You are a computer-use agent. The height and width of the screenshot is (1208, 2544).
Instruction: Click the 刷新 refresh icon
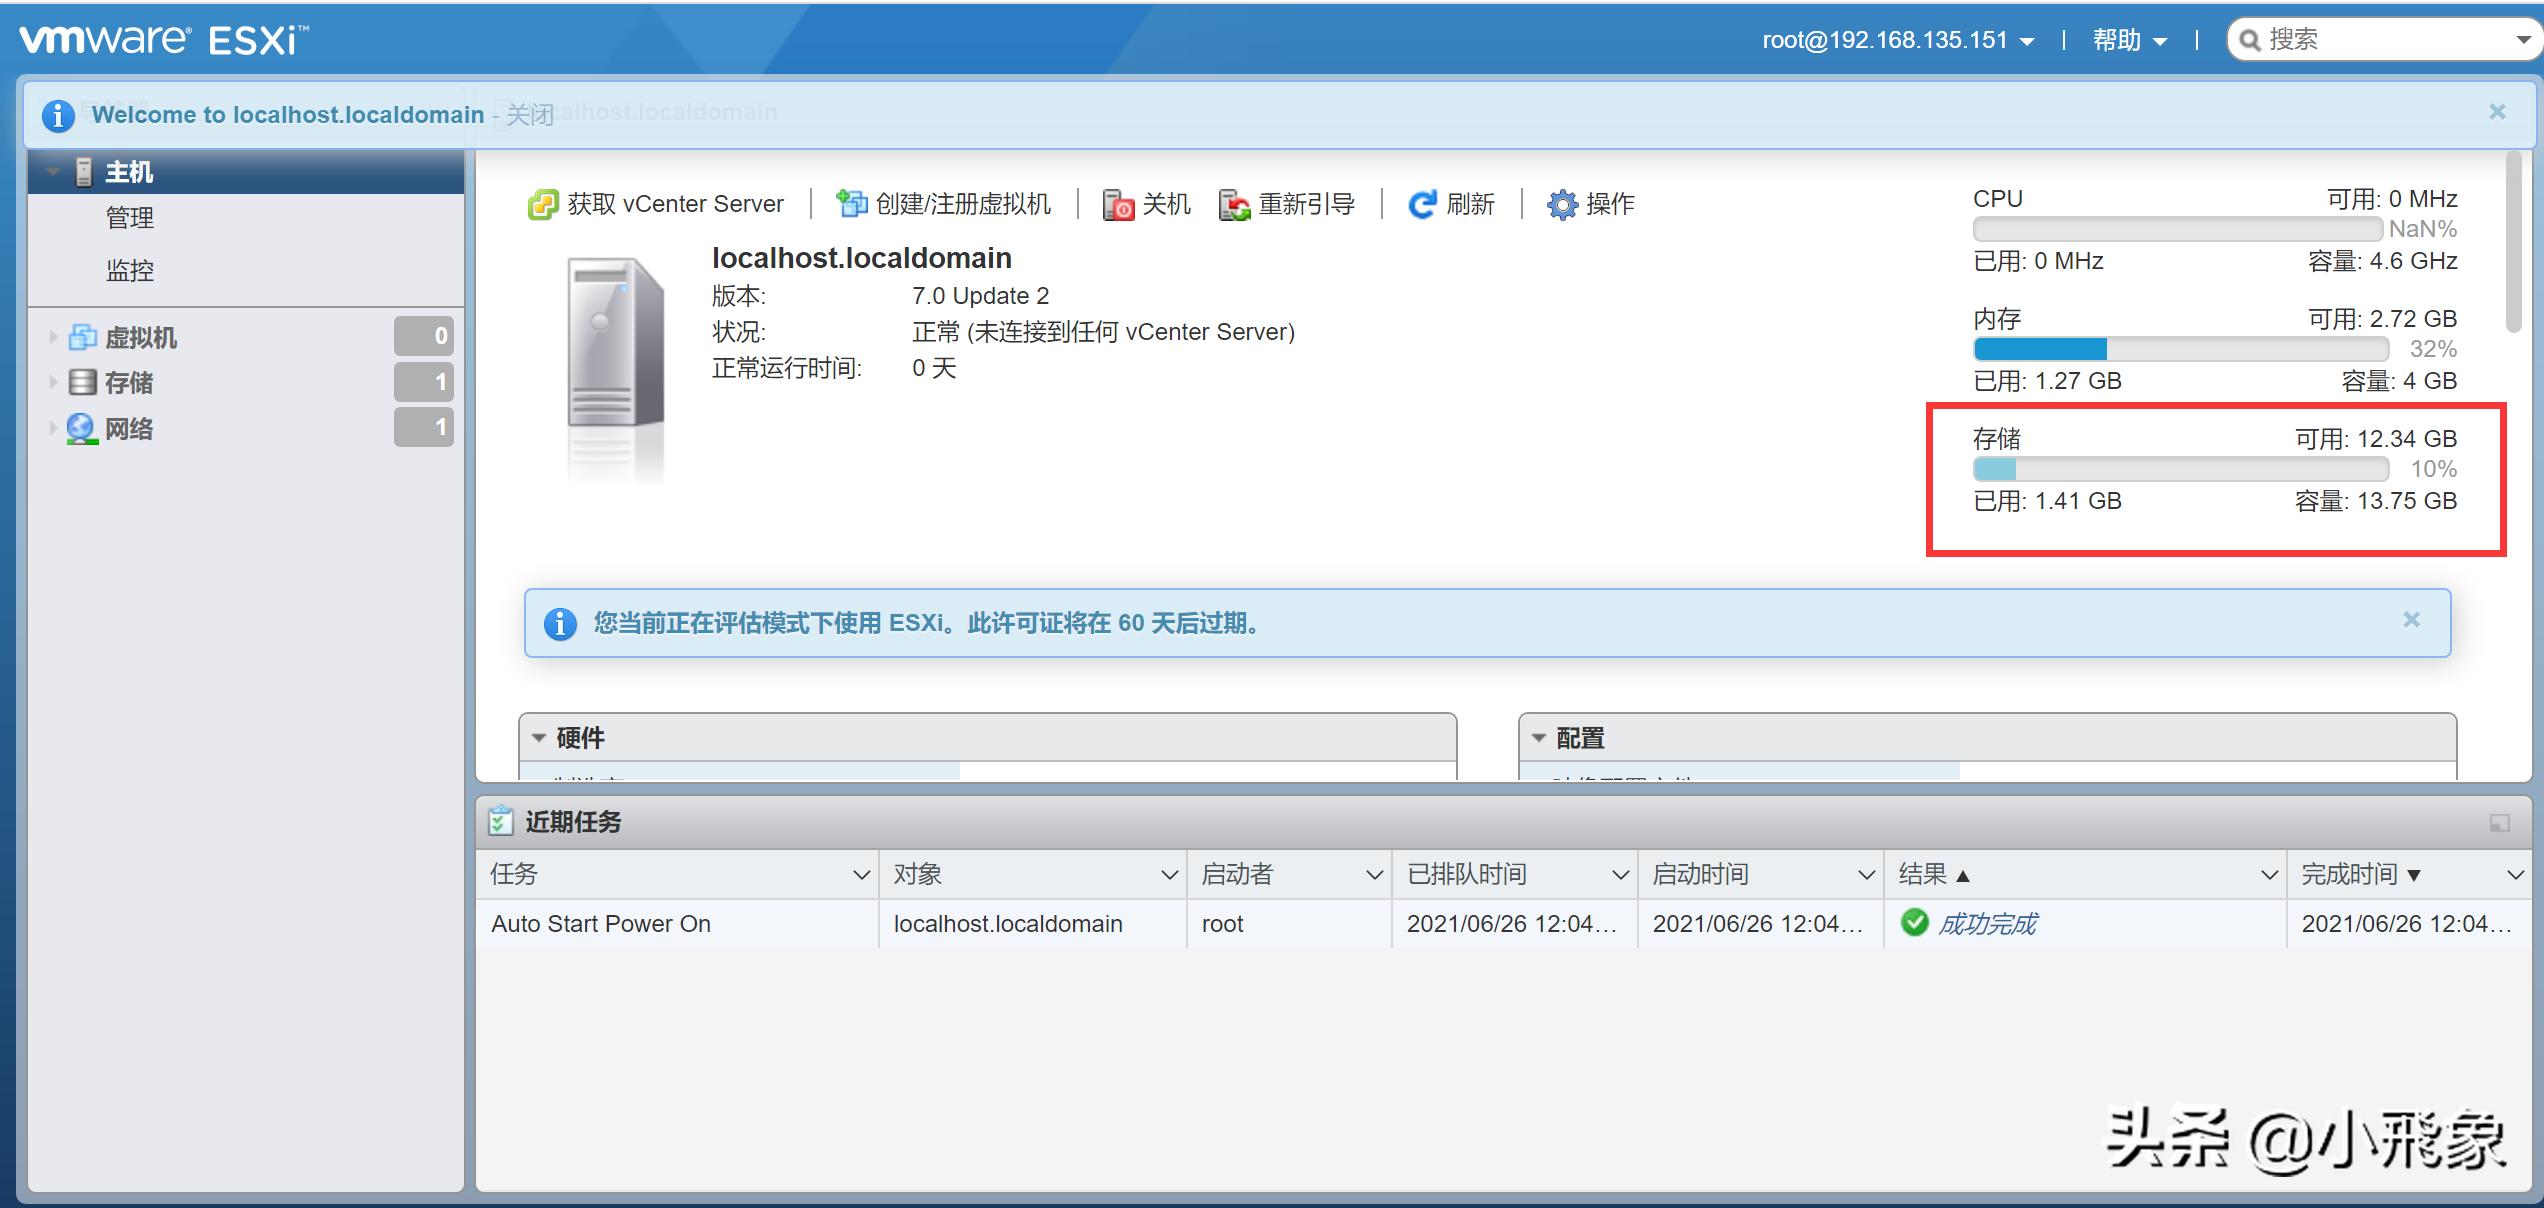point(1422,203)
